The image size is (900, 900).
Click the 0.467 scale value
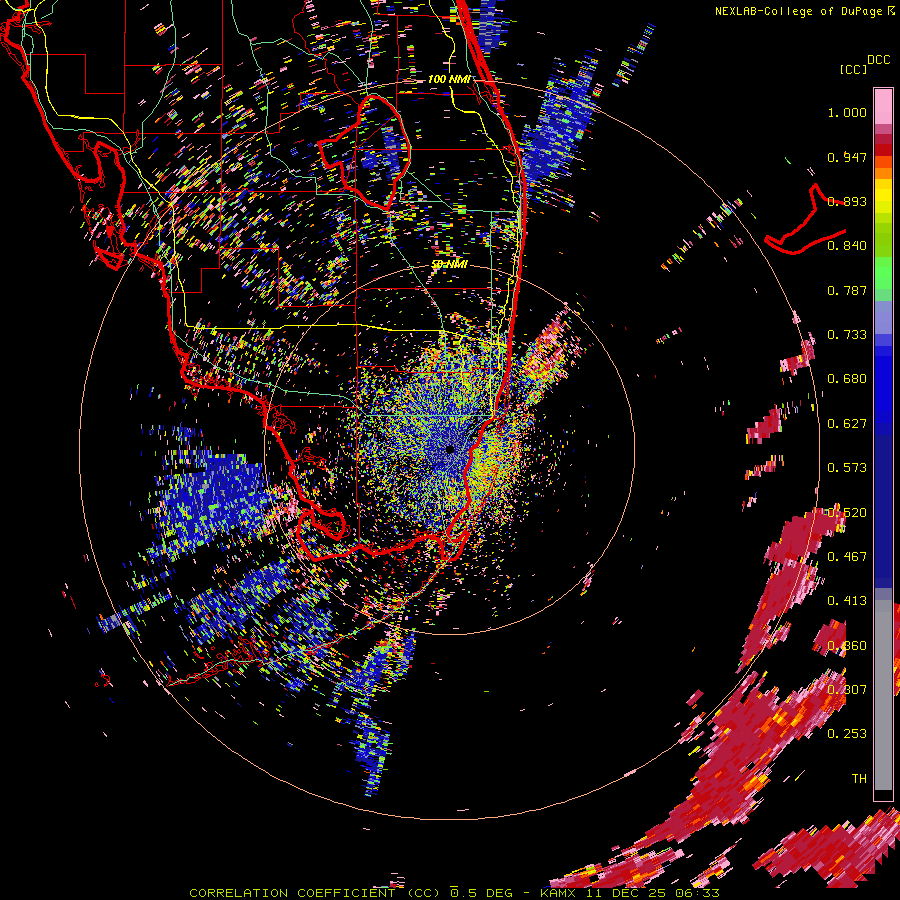click(x=847, y=557)
